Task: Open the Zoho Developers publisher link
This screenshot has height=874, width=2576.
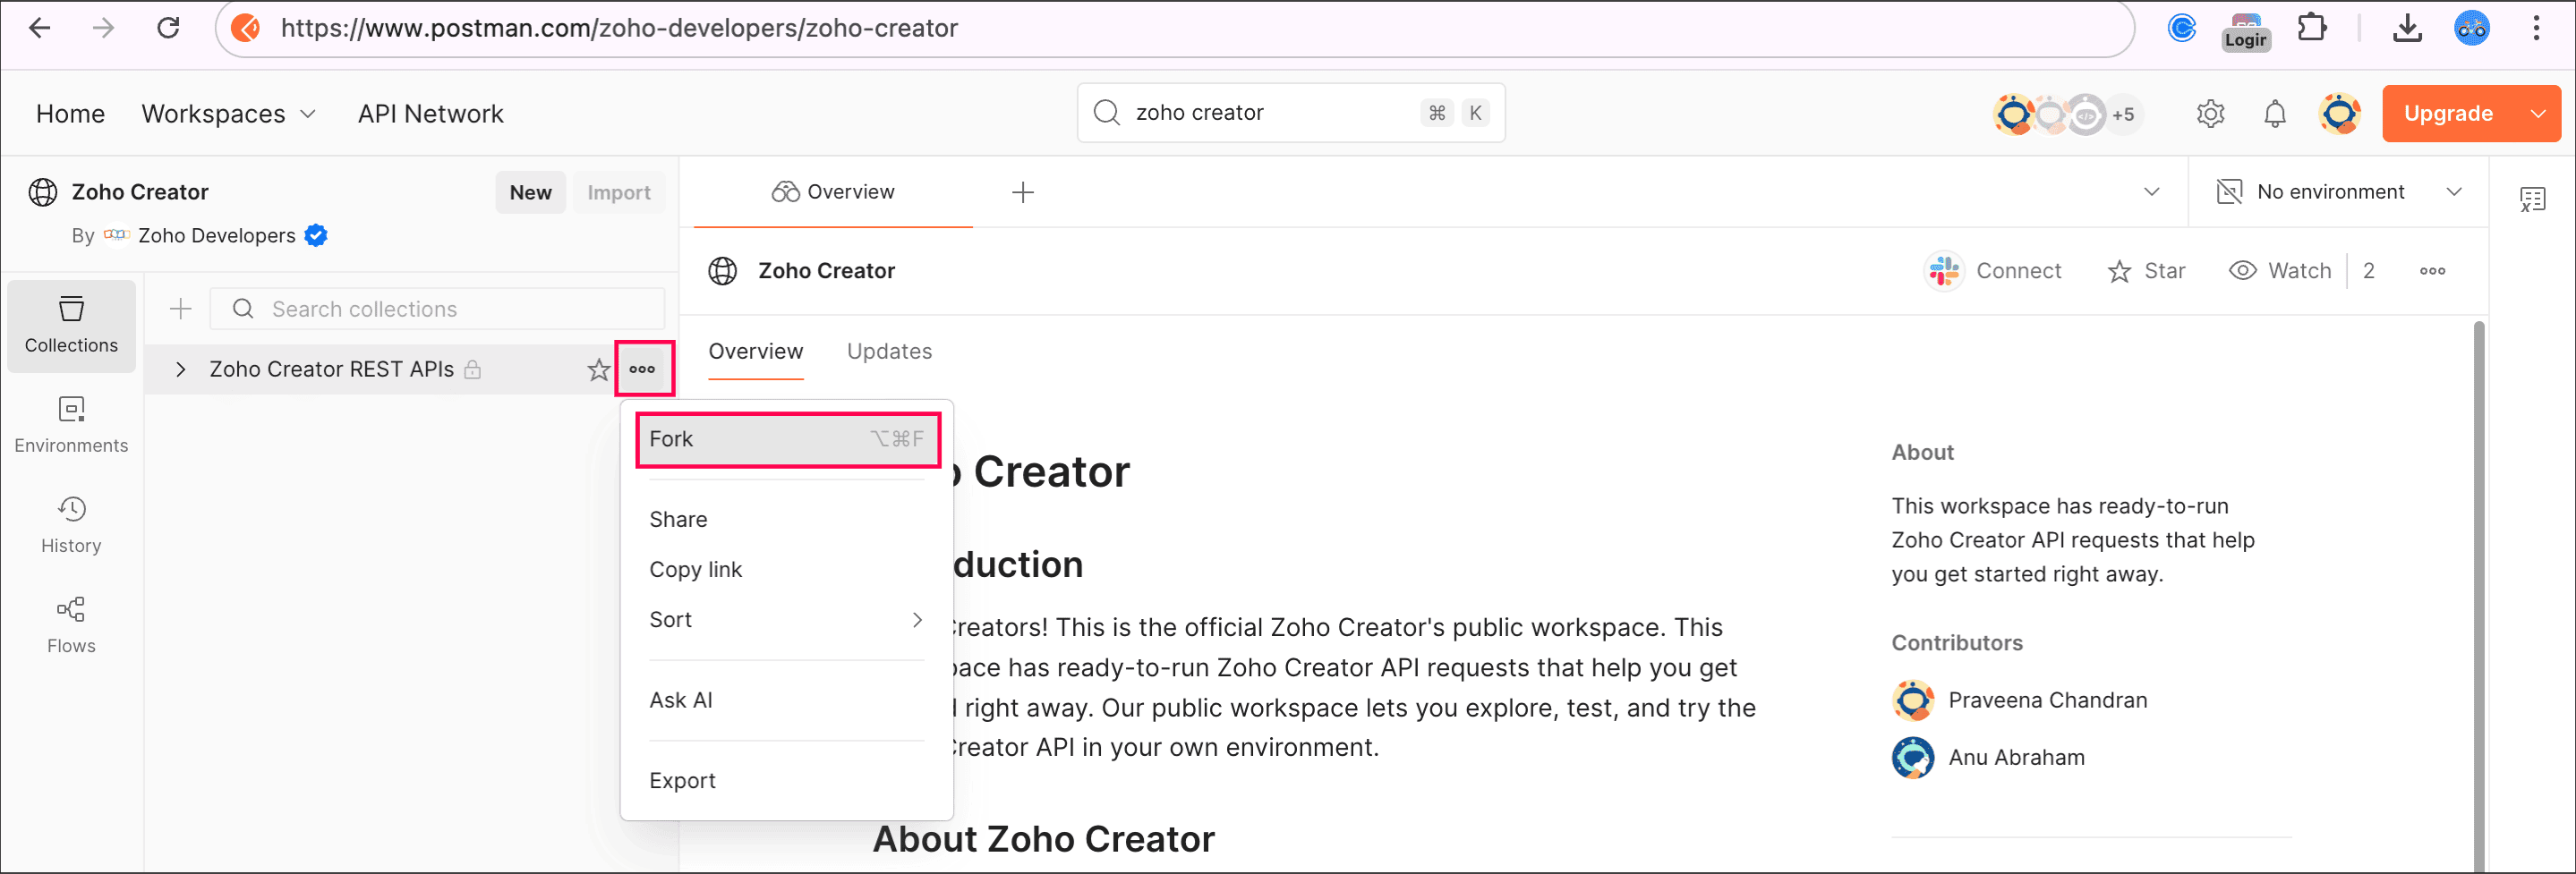Action: point(216,236)
